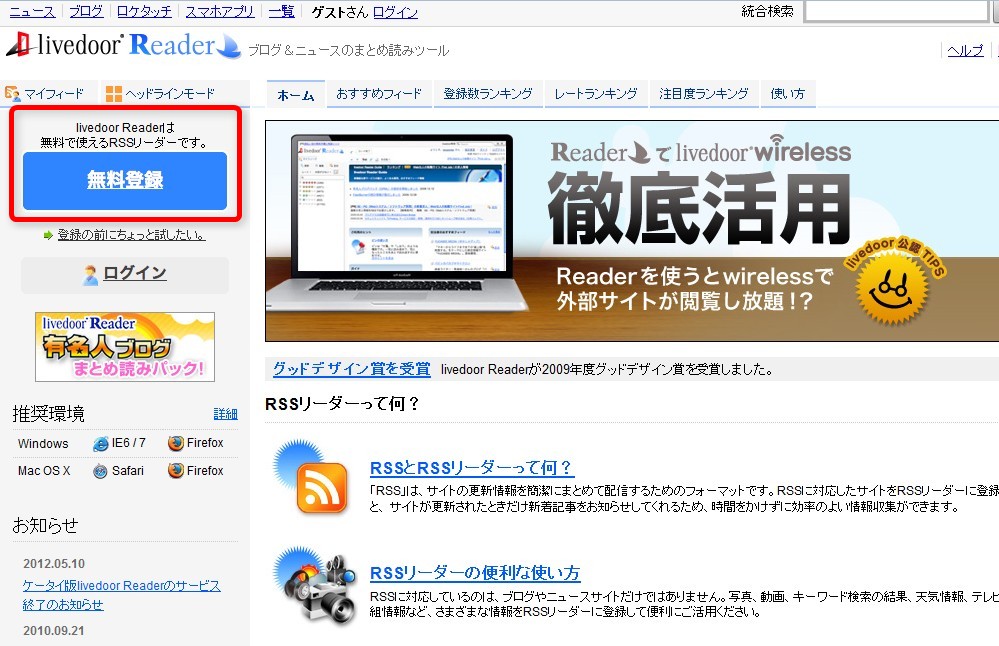Switch to the おすすめフィード tab
Image resolution: width=999 pixels, height=646 pixels.
[x=379, y=94]
